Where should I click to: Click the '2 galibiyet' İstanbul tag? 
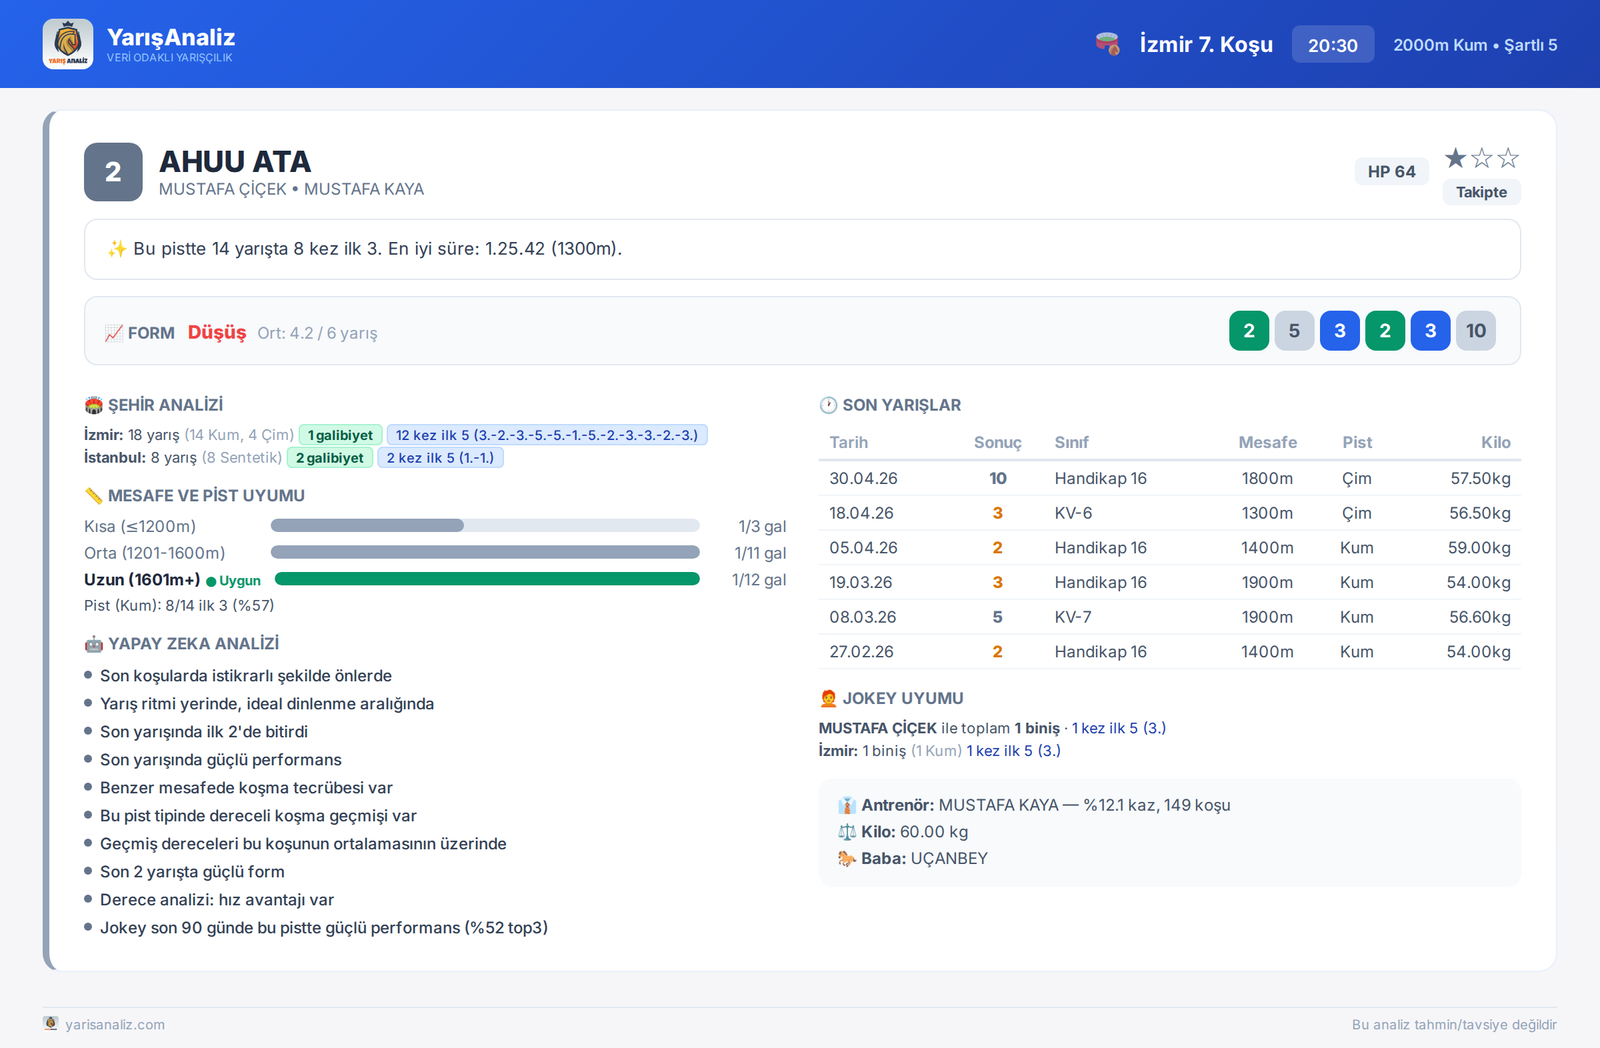(x=330, y=458)
